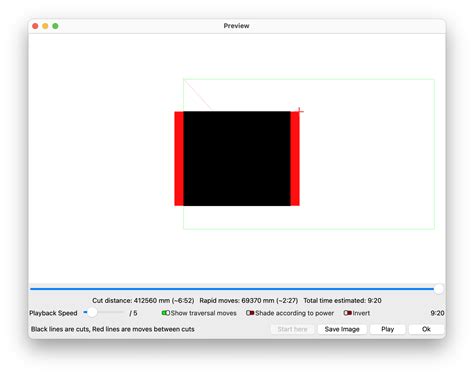Click the Playback Speed slider handle
The image size is (474, 376).
tap(92, 312)
